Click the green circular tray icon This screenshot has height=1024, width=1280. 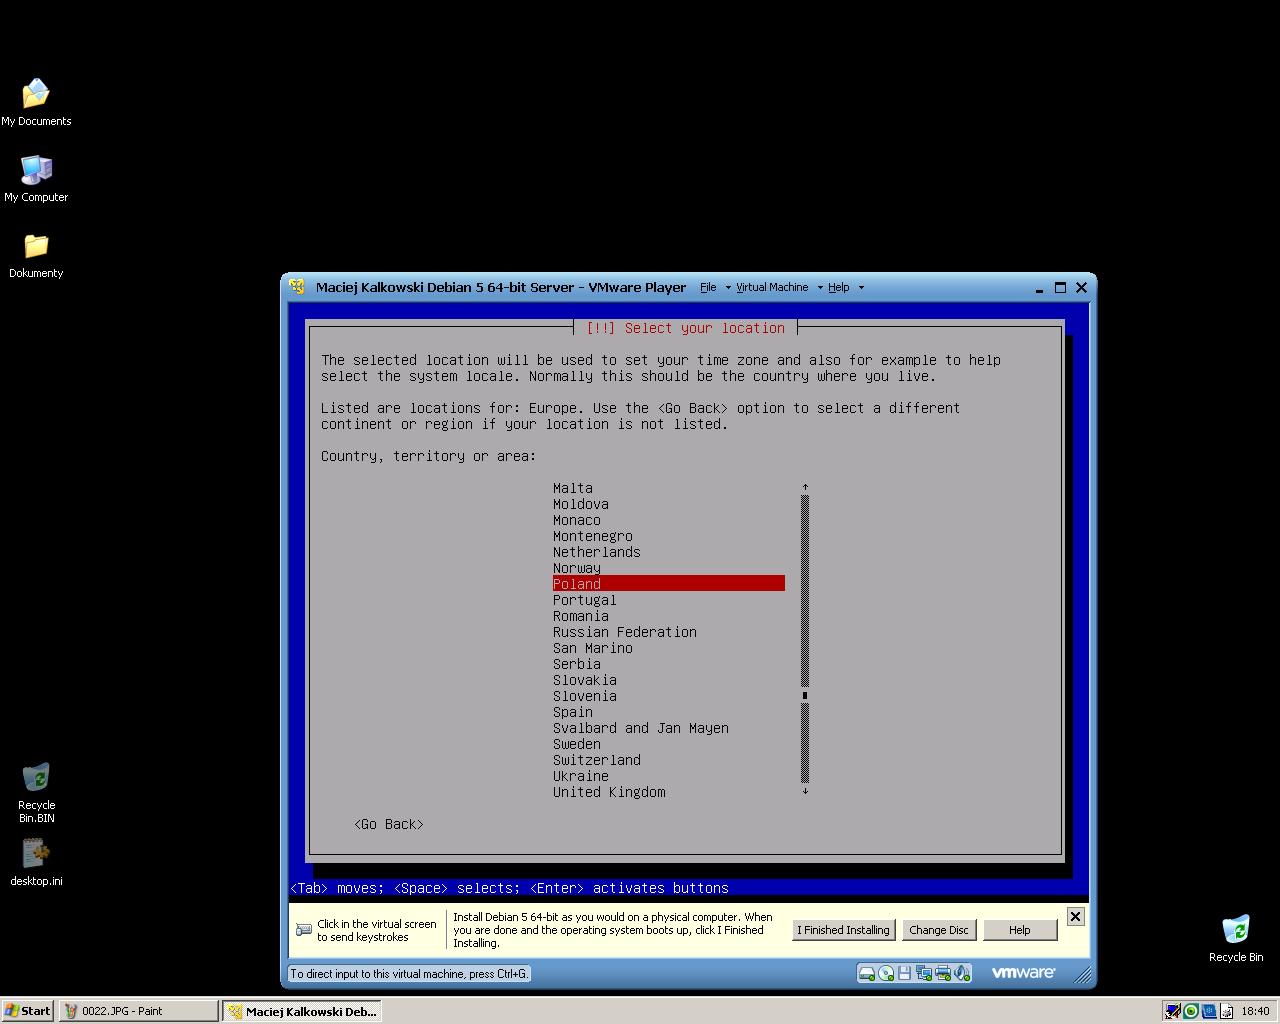pyautogui.click(x=1191, y=1011)
